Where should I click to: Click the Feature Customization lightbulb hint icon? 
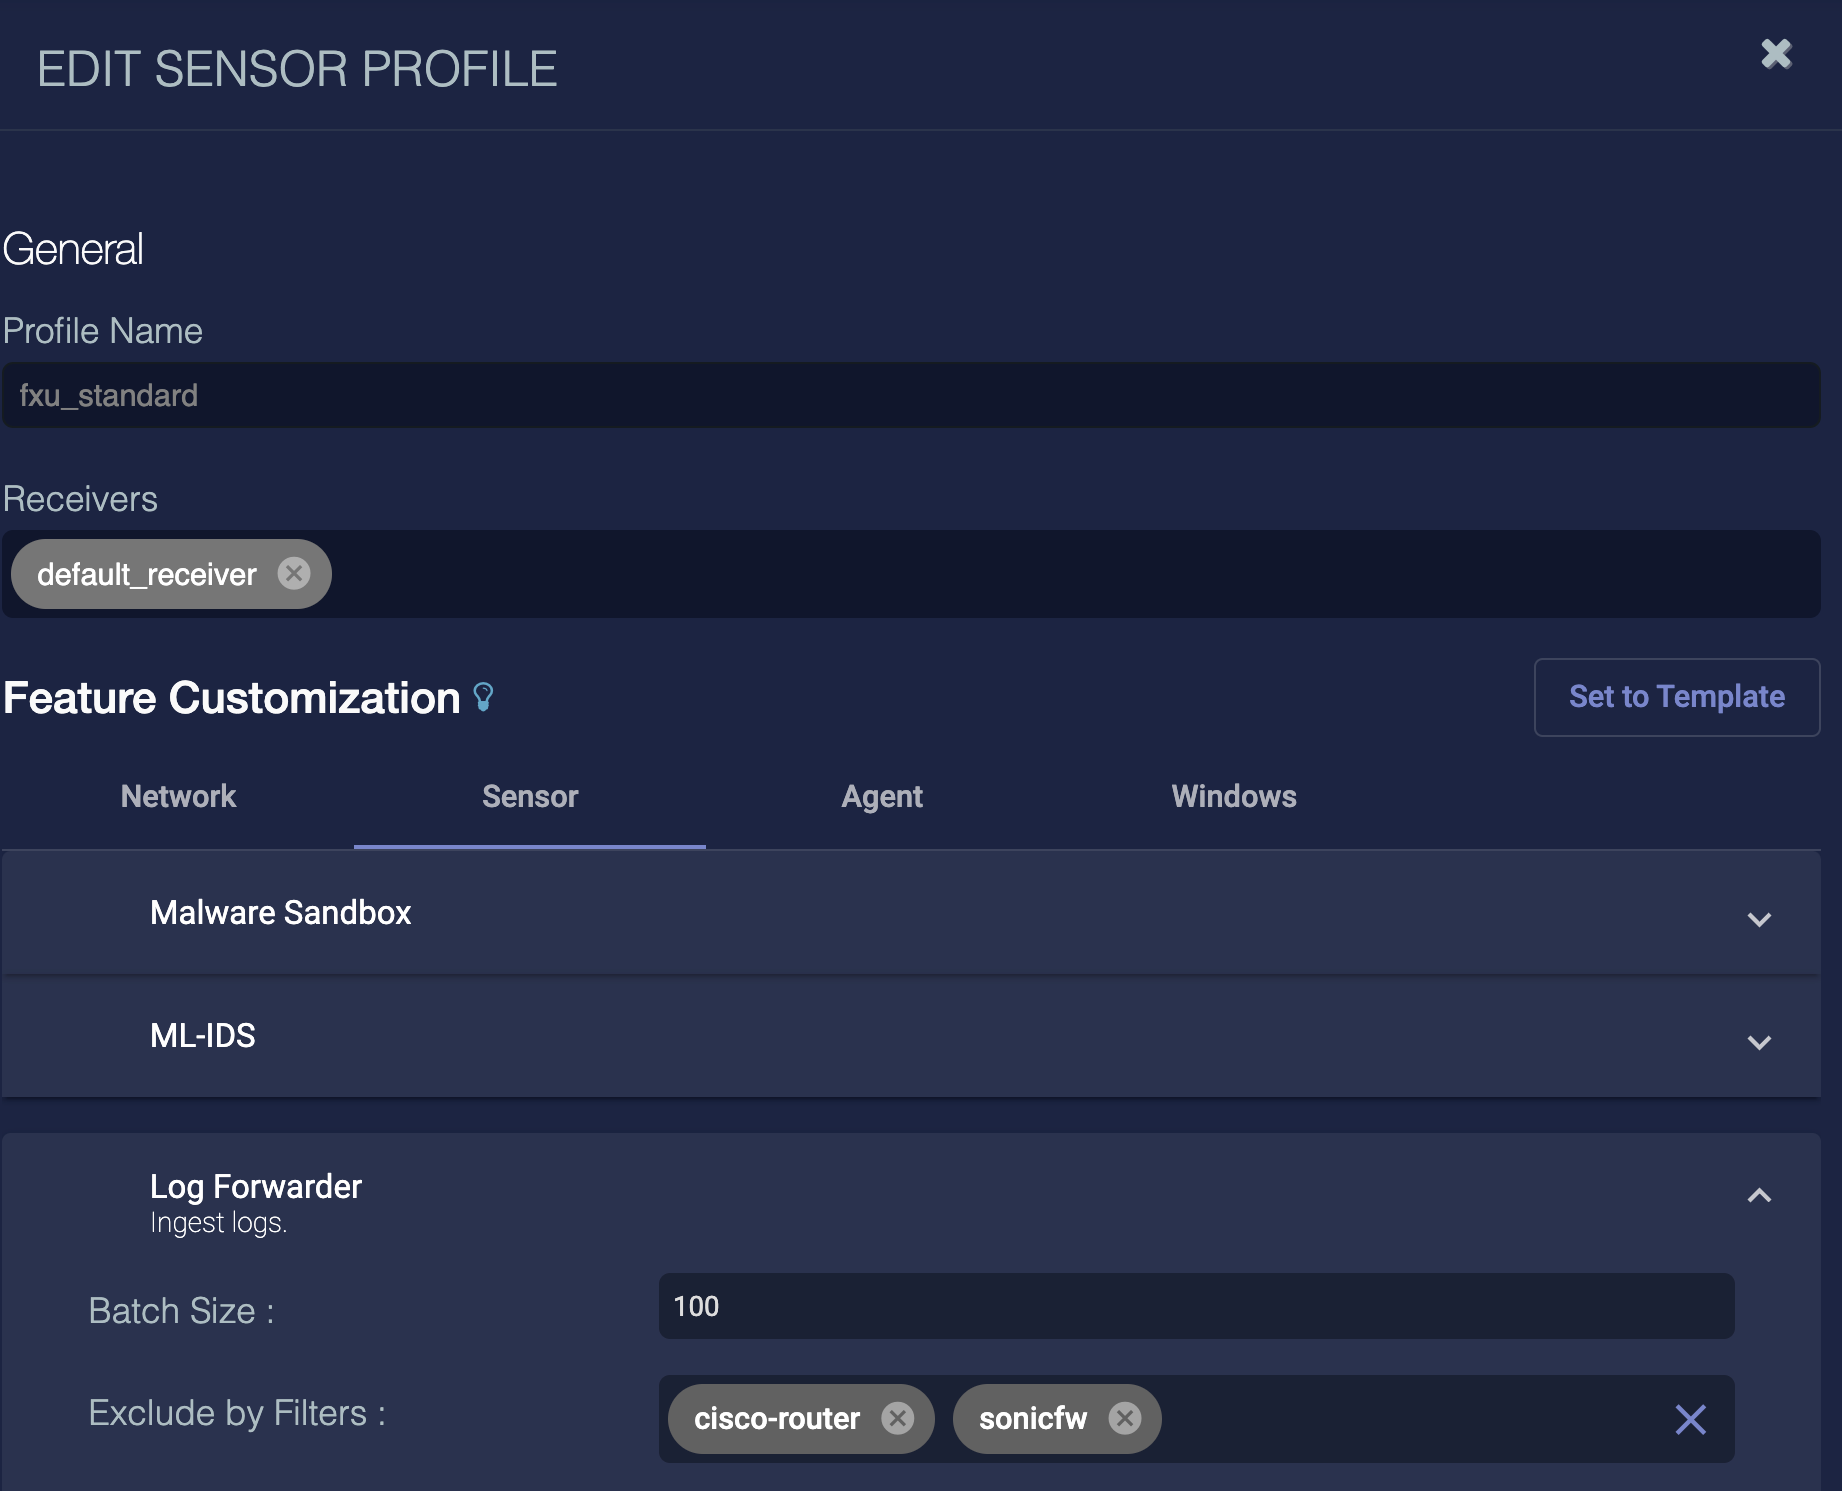(483, 697)
